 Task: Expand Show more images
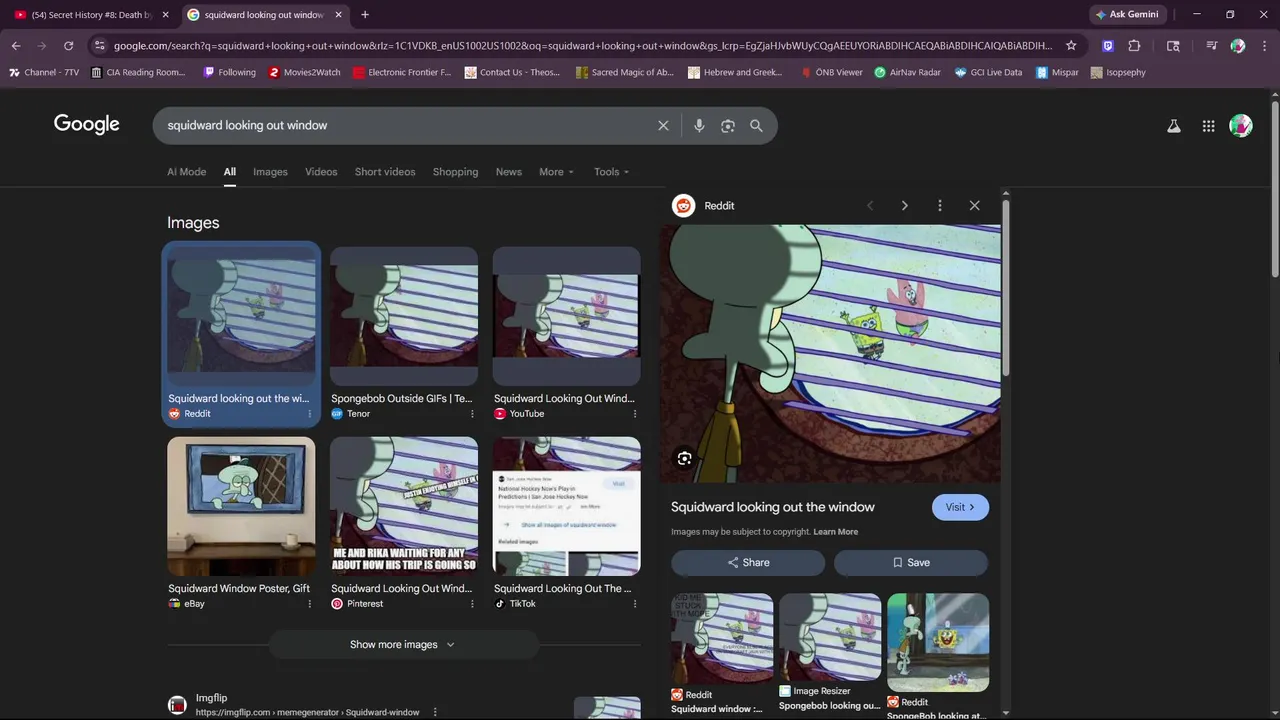tap(403, 645)
